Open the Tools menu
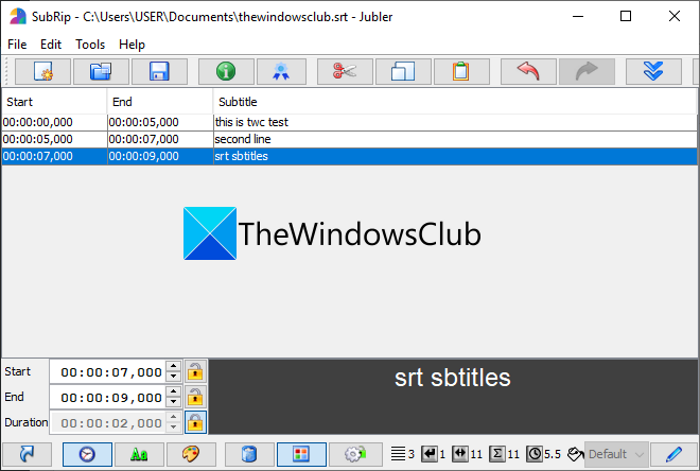Image resolution: width=700 pixels, height=471 pixels. tap(90, 45)
